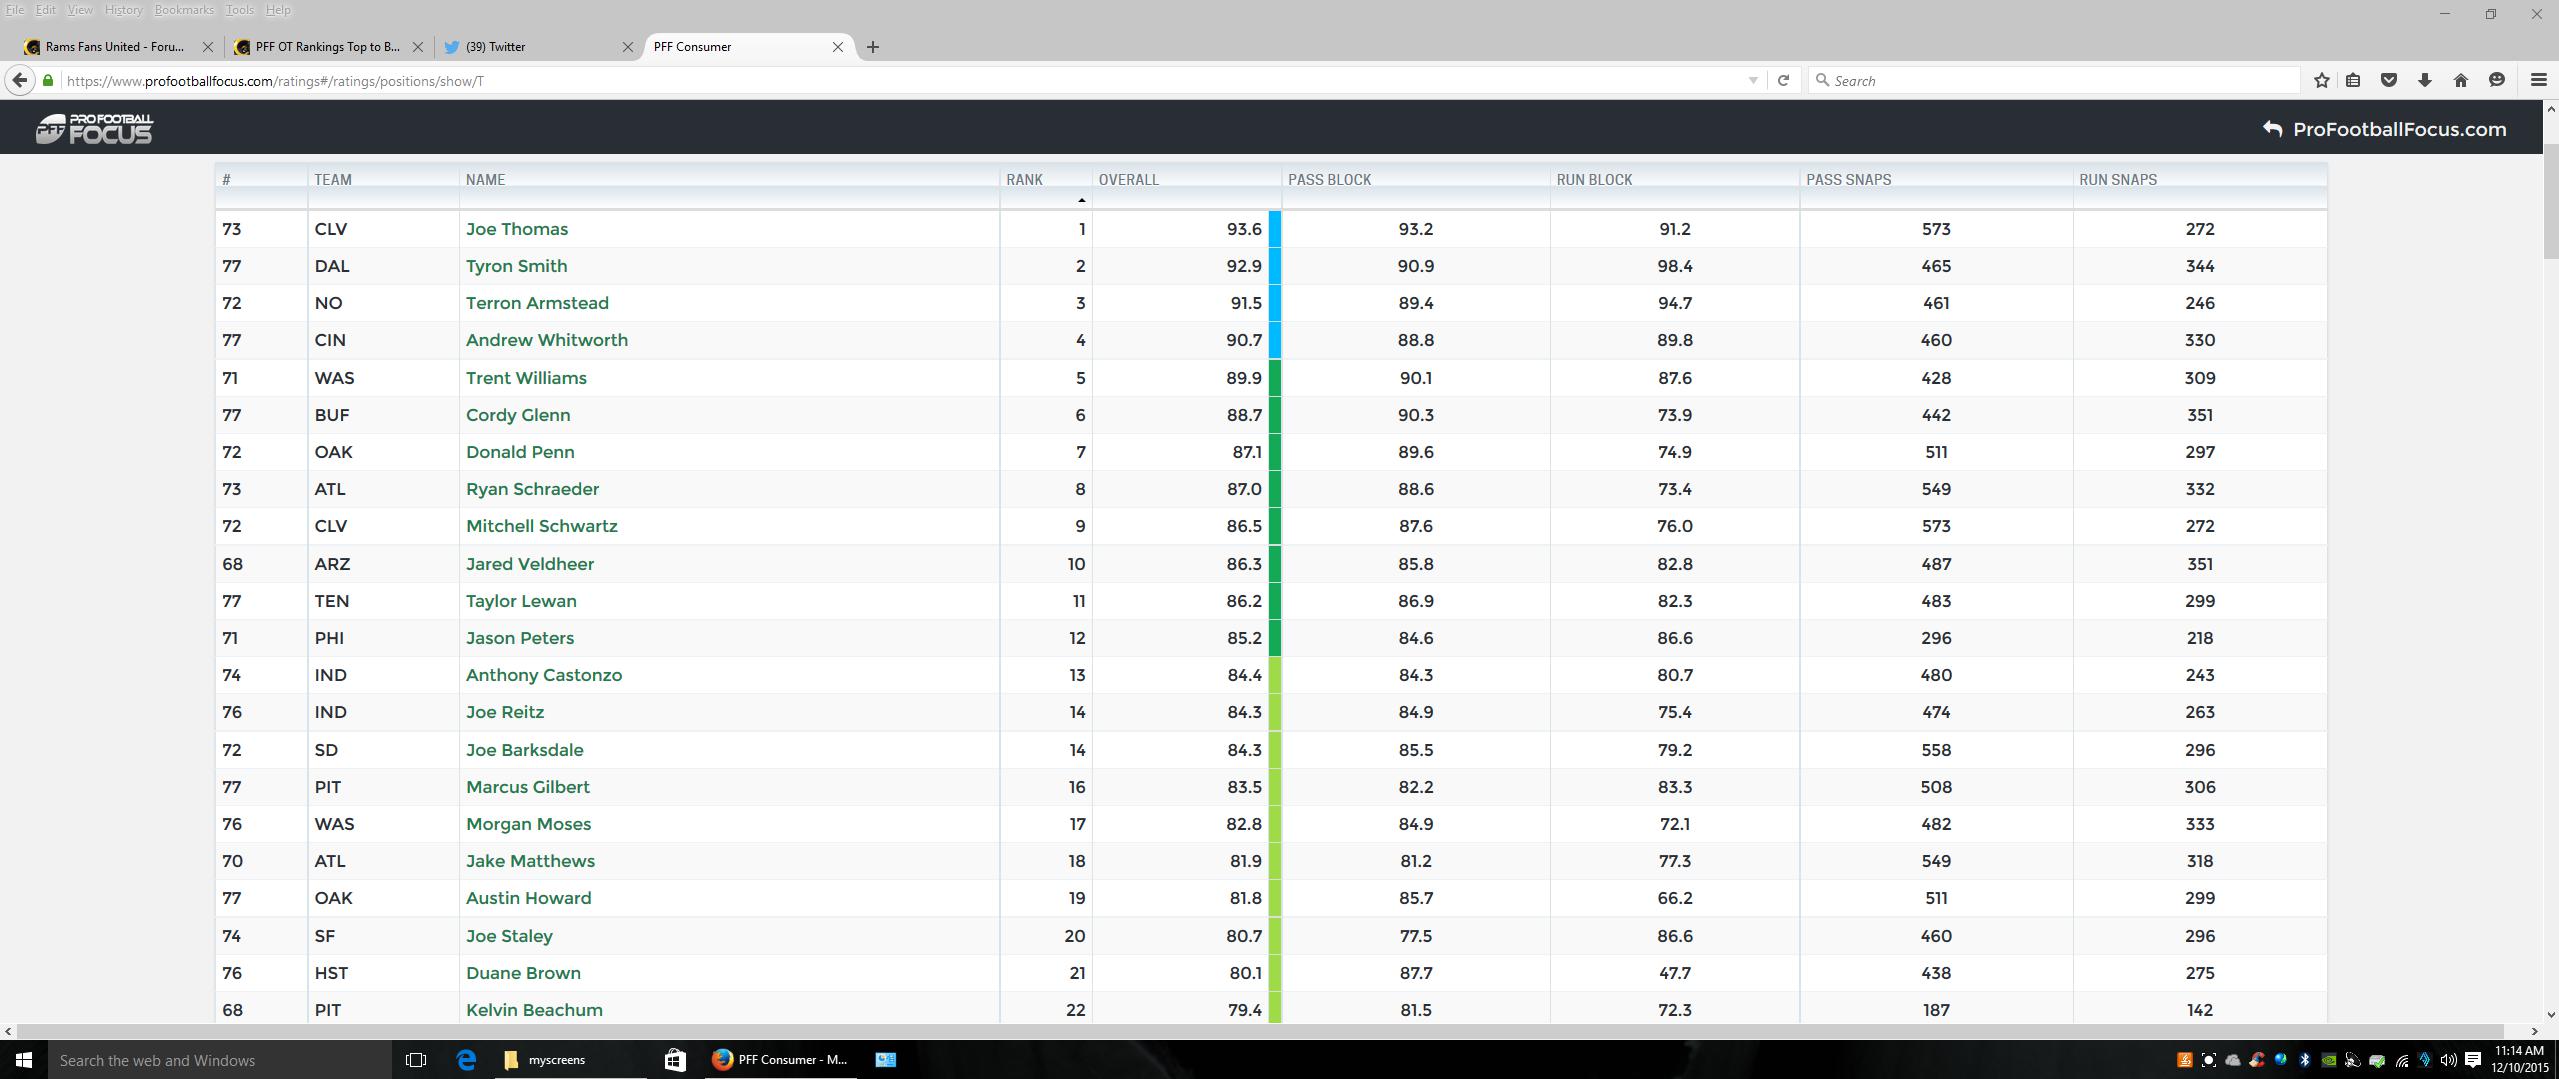Click the green padlock site identity icon
Screen dimensions: 2559x1079
coord(48,80)
